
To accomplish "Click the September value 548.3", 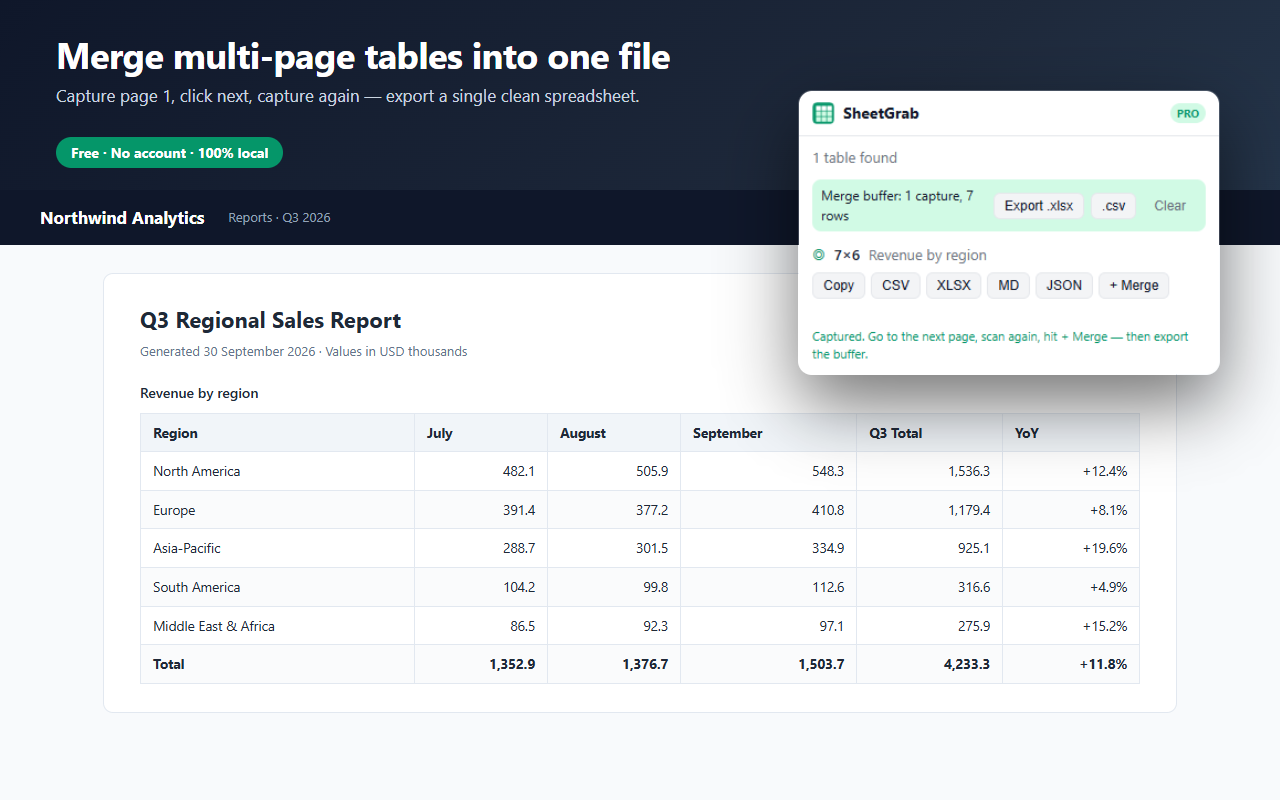I will [x=828, y=471].
